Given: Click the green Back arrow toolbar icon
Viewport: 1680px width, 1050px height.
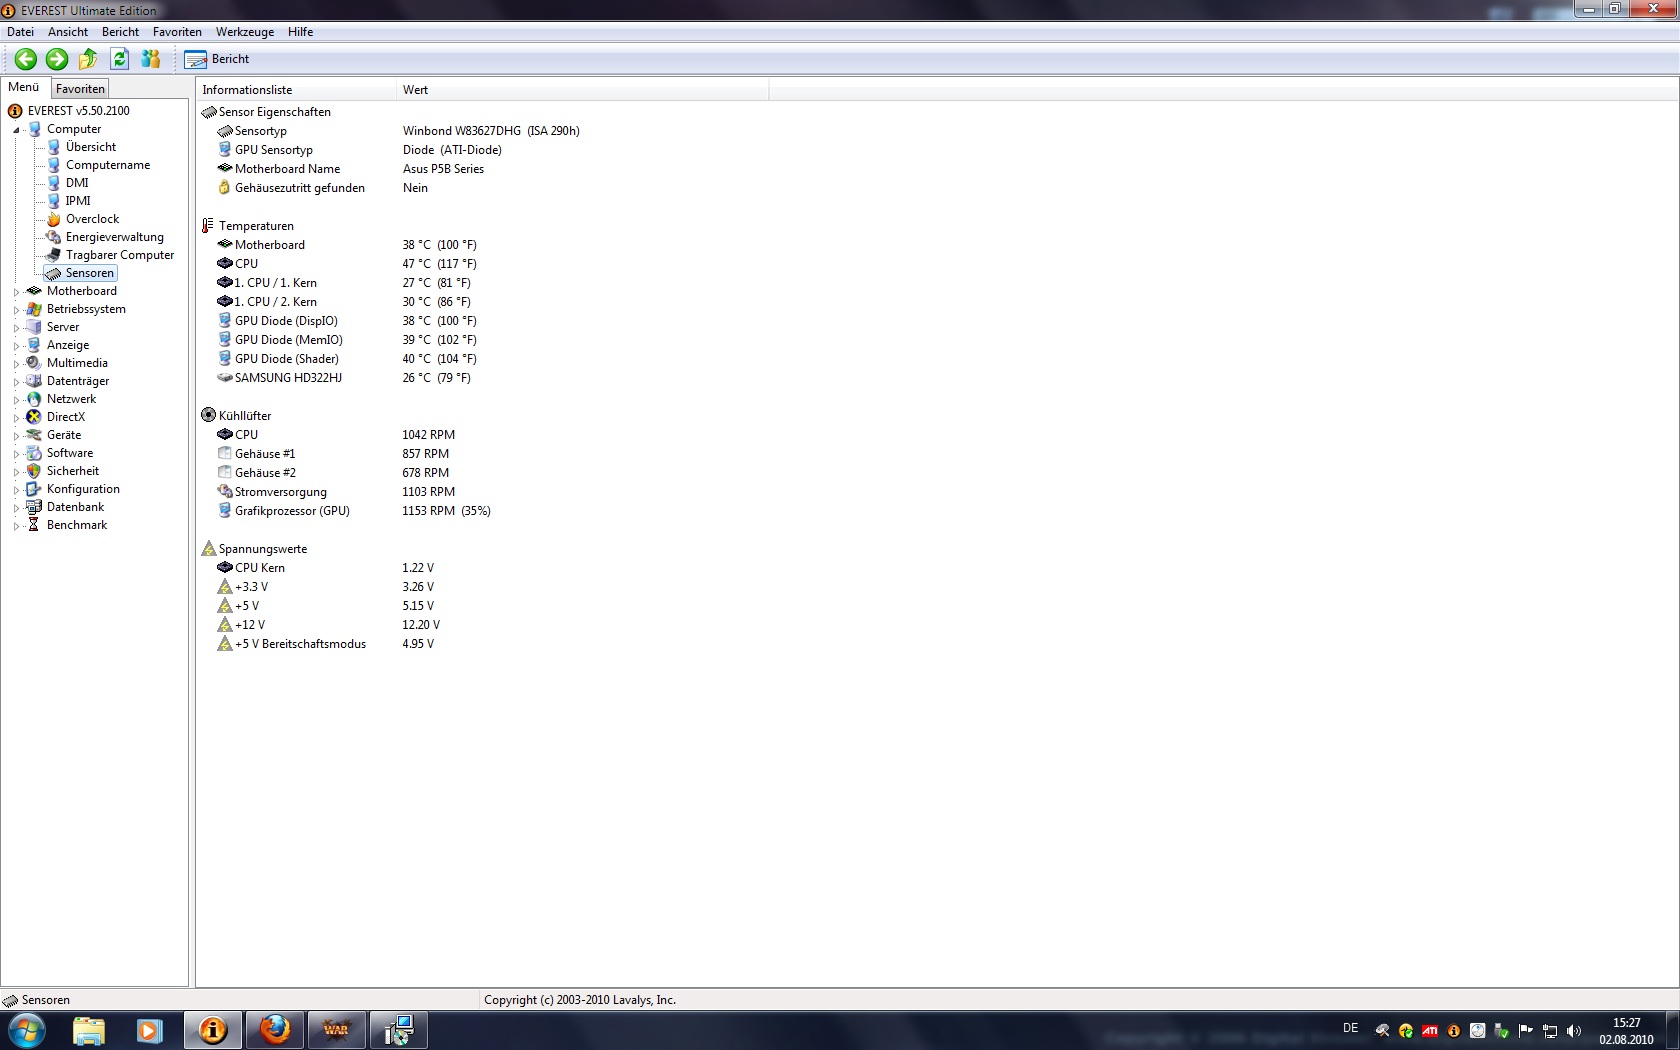Looking at the screenshot, I should click(26, 59).
